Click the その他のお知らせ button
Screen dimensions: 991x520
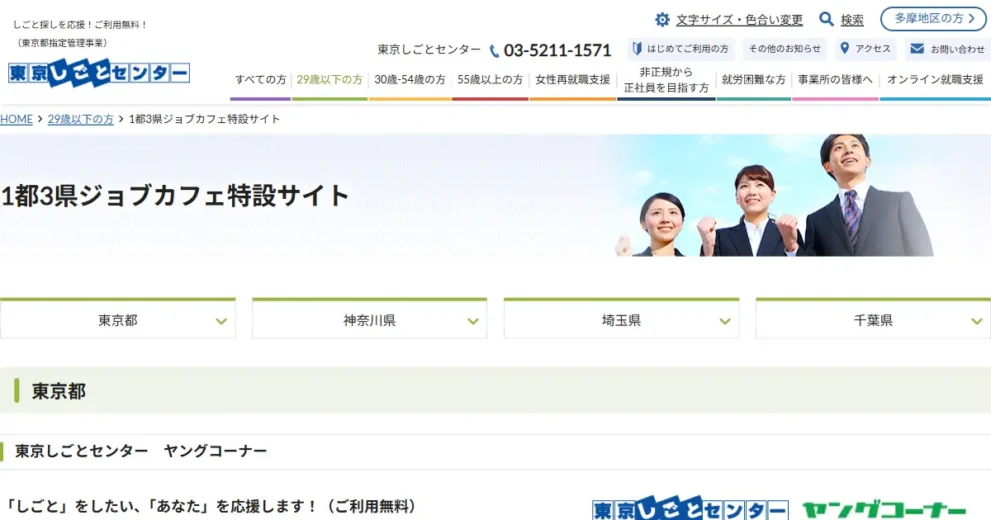click(x=785, y=49)
